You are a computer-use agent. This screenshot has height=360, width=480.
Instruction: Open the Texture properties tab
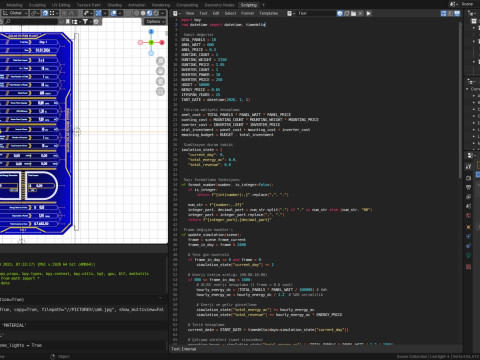(x=468, y=267)
